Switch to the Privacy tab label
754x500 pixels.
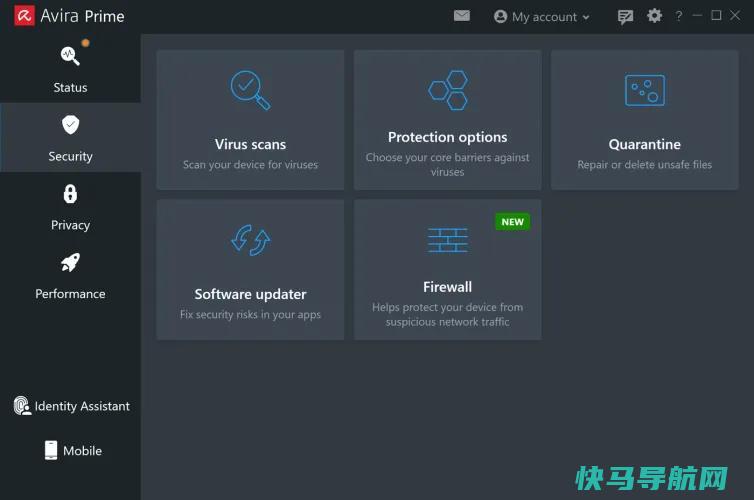coord(70,225)
